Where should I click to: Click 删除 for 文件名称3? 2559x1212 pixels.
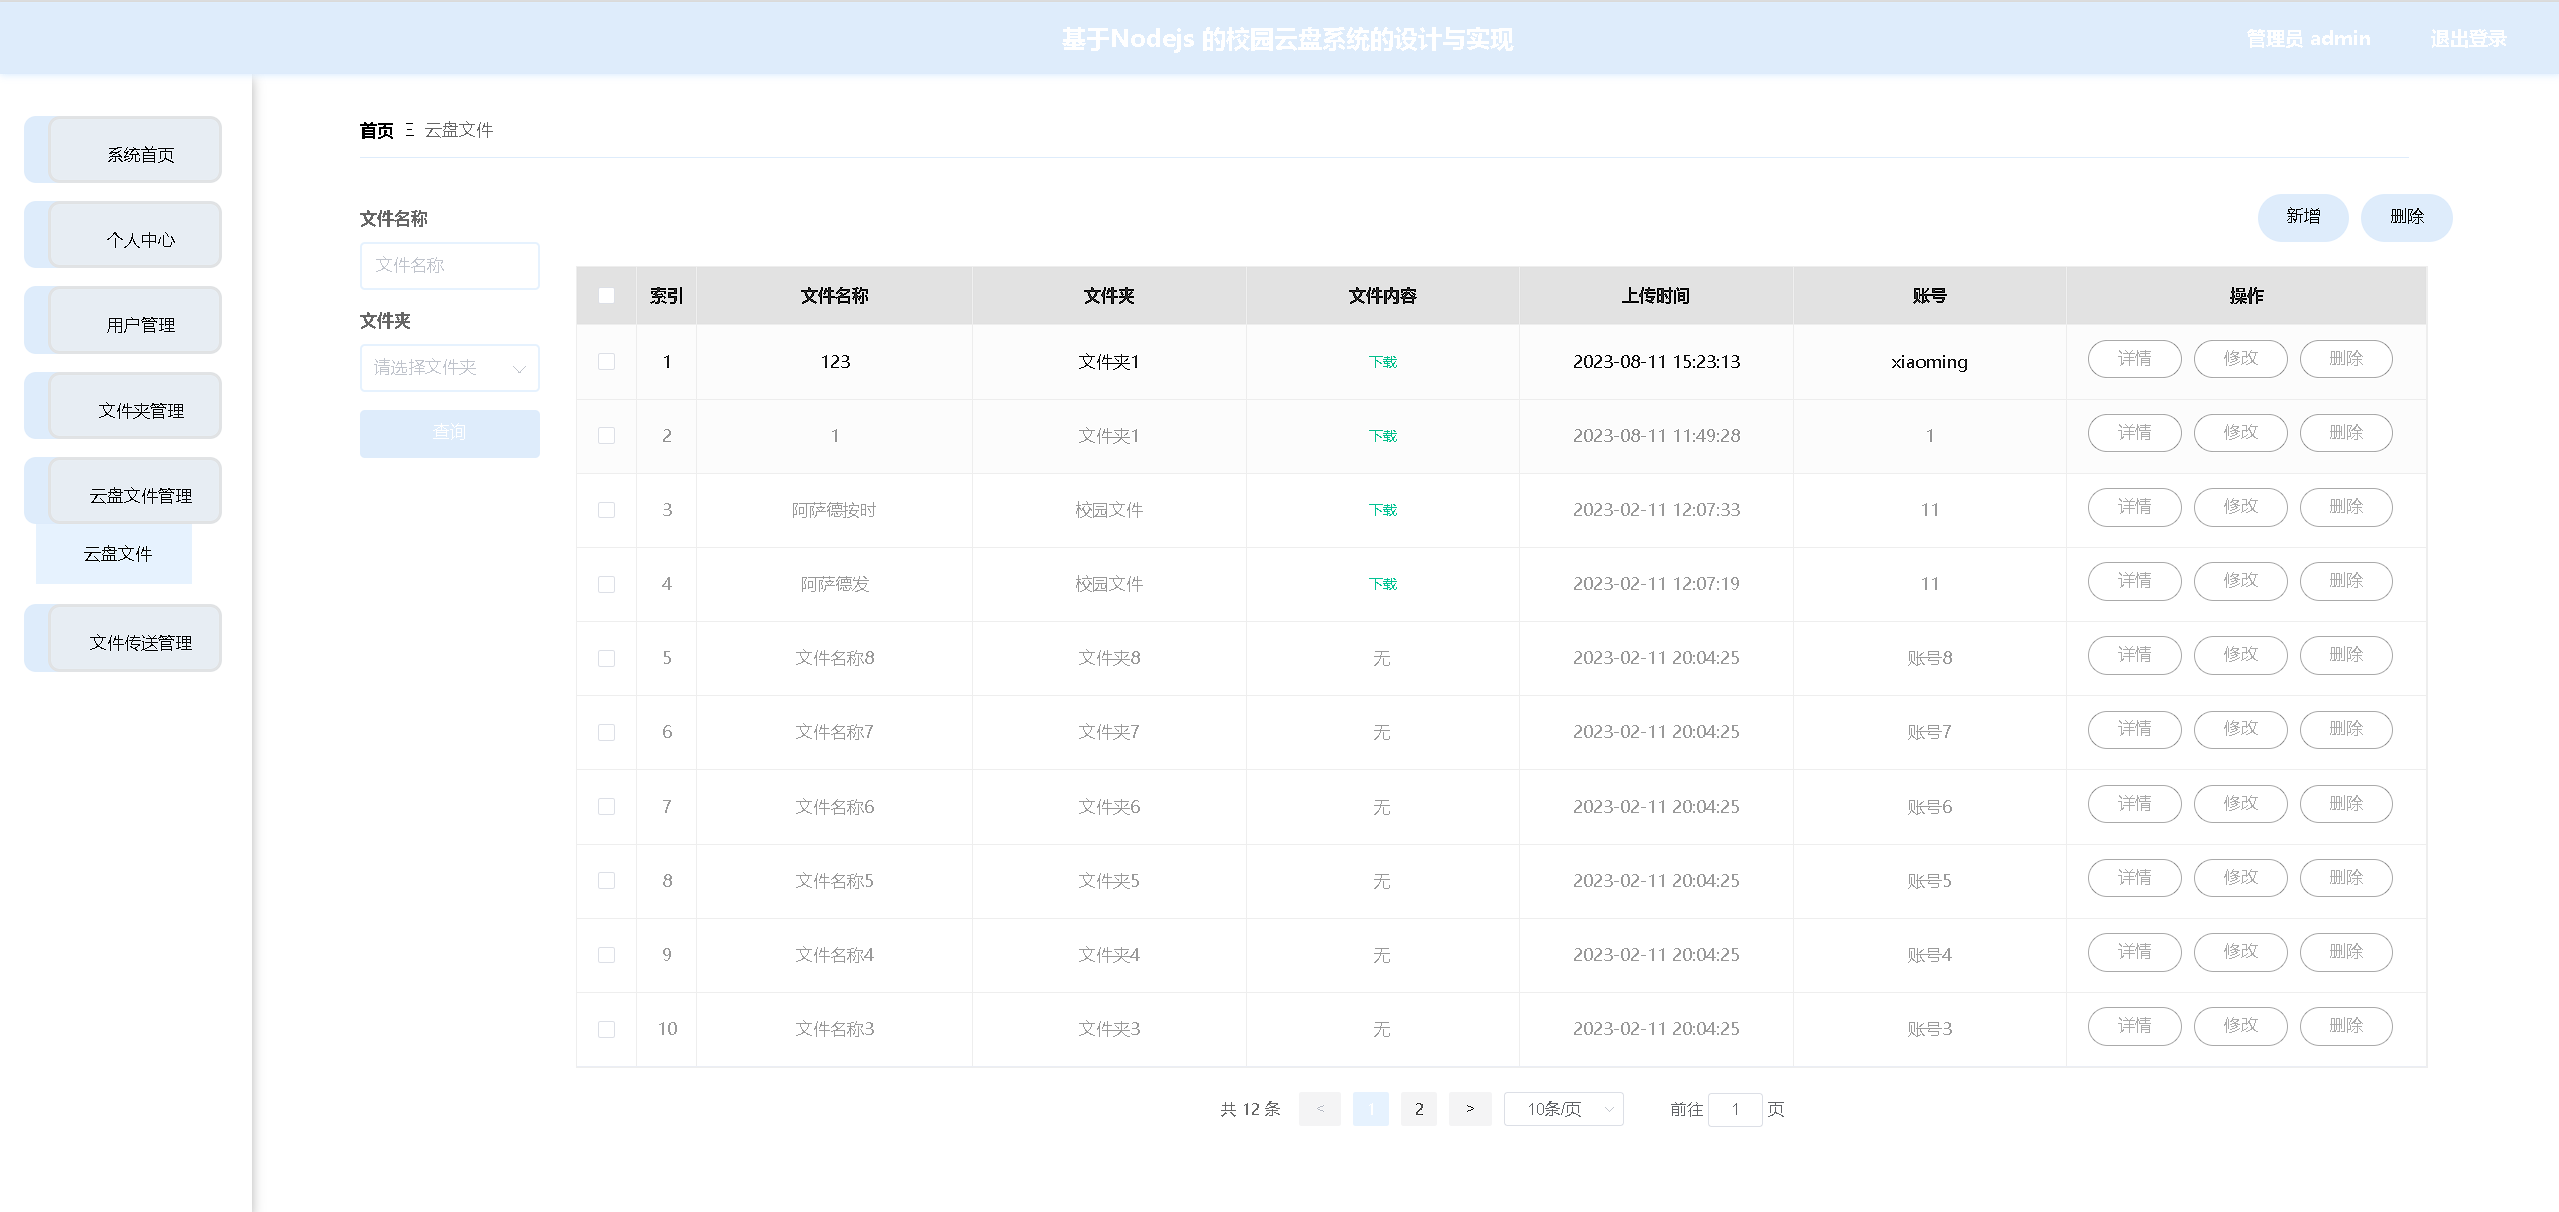tap(2346, 1026)
